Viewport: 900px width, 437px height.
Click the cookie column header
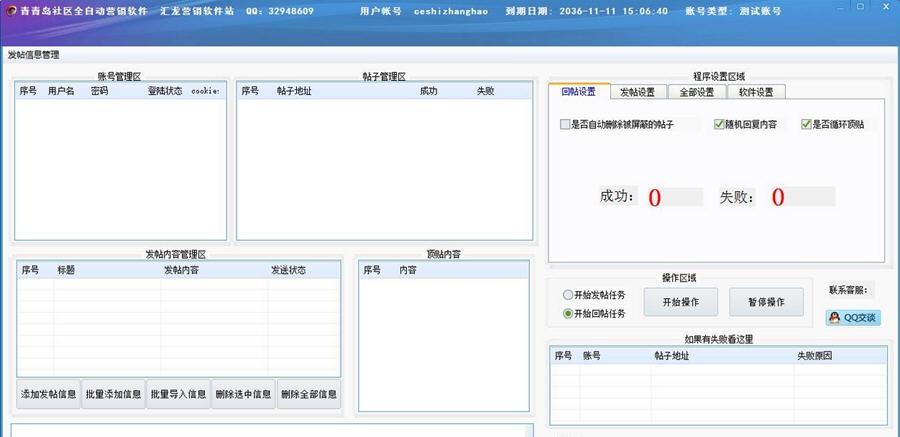point(205,91)
